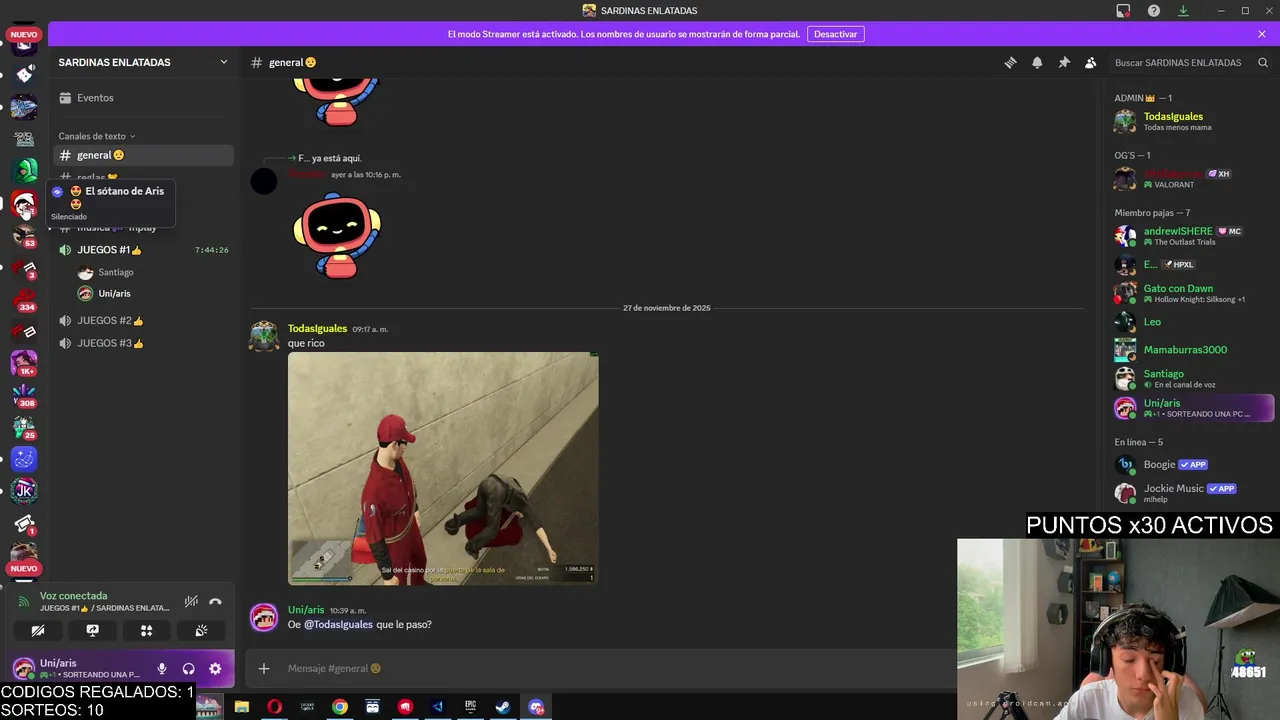This screenshot has width=1280, height=720.
Task: Select the general text channel
Action: 142,155
